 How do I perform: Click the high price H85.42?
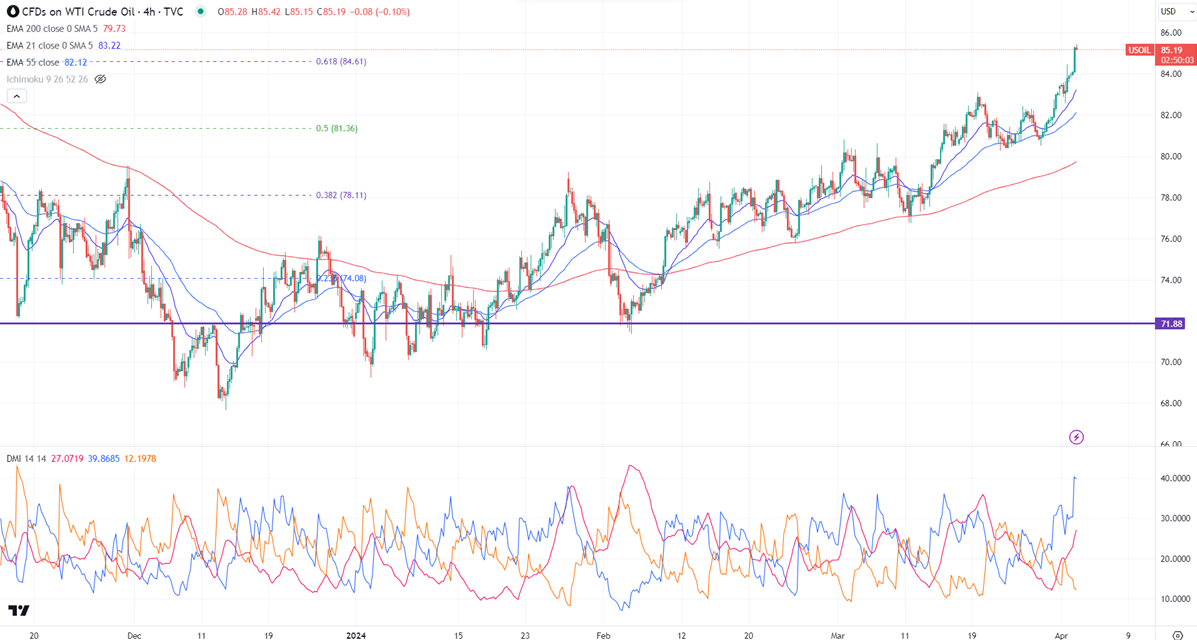coord(266,11)
